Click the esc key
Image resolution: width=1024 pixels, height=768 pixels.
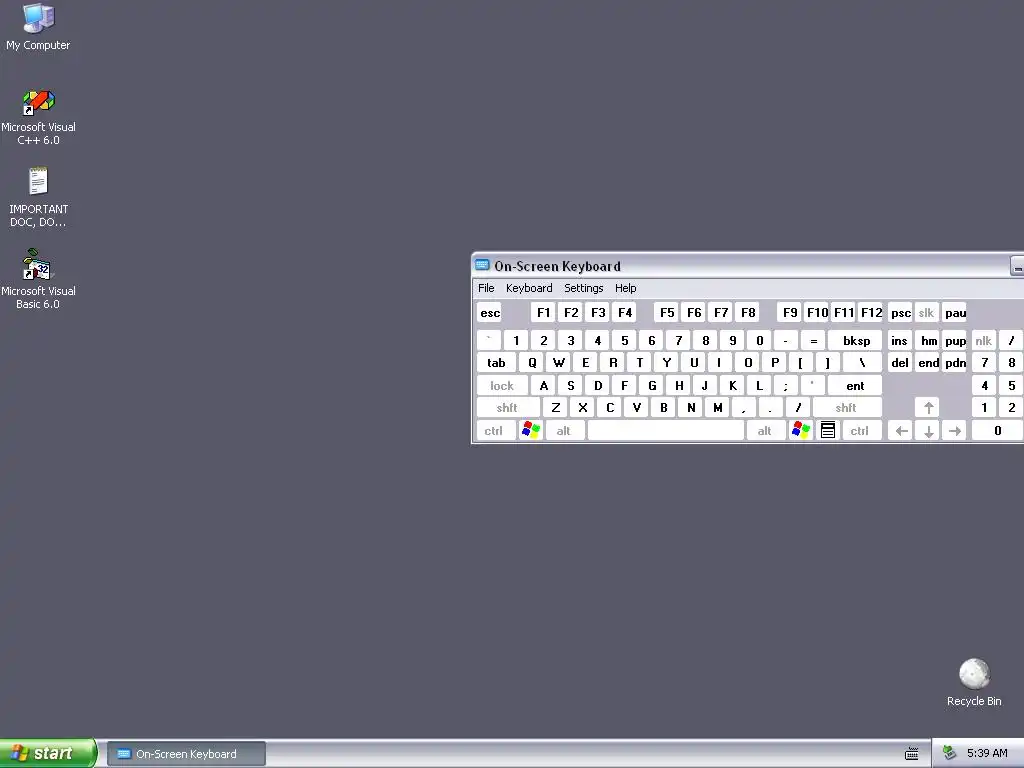490,312
